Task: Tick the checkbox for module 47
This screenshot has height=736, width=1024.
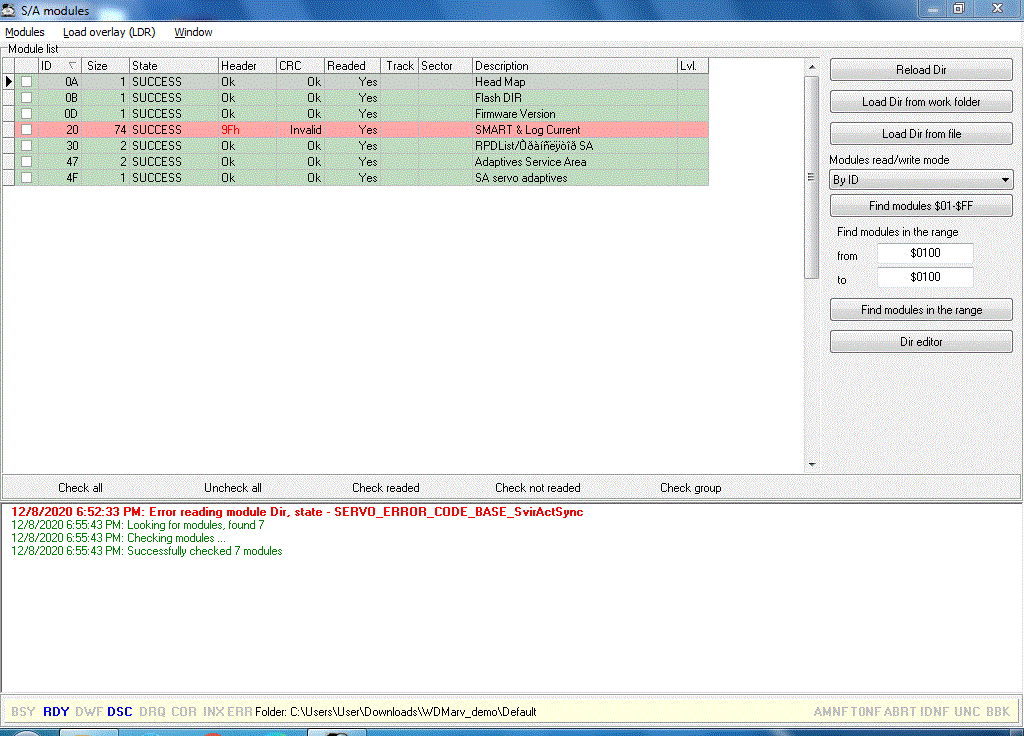Action: pyautogui.click(x=27, y=161)
